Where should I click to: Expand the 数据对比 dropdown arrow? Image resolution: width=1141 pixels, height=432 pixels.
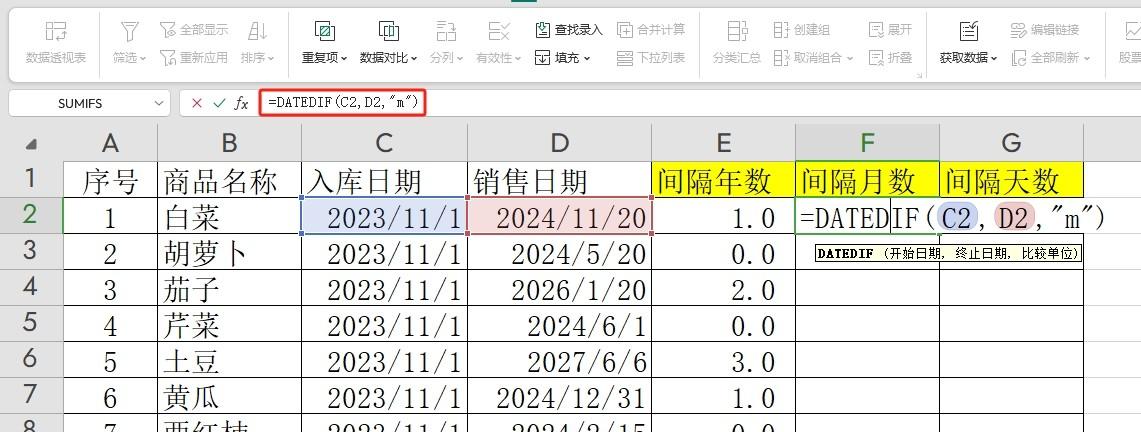(x=414, y=58)
